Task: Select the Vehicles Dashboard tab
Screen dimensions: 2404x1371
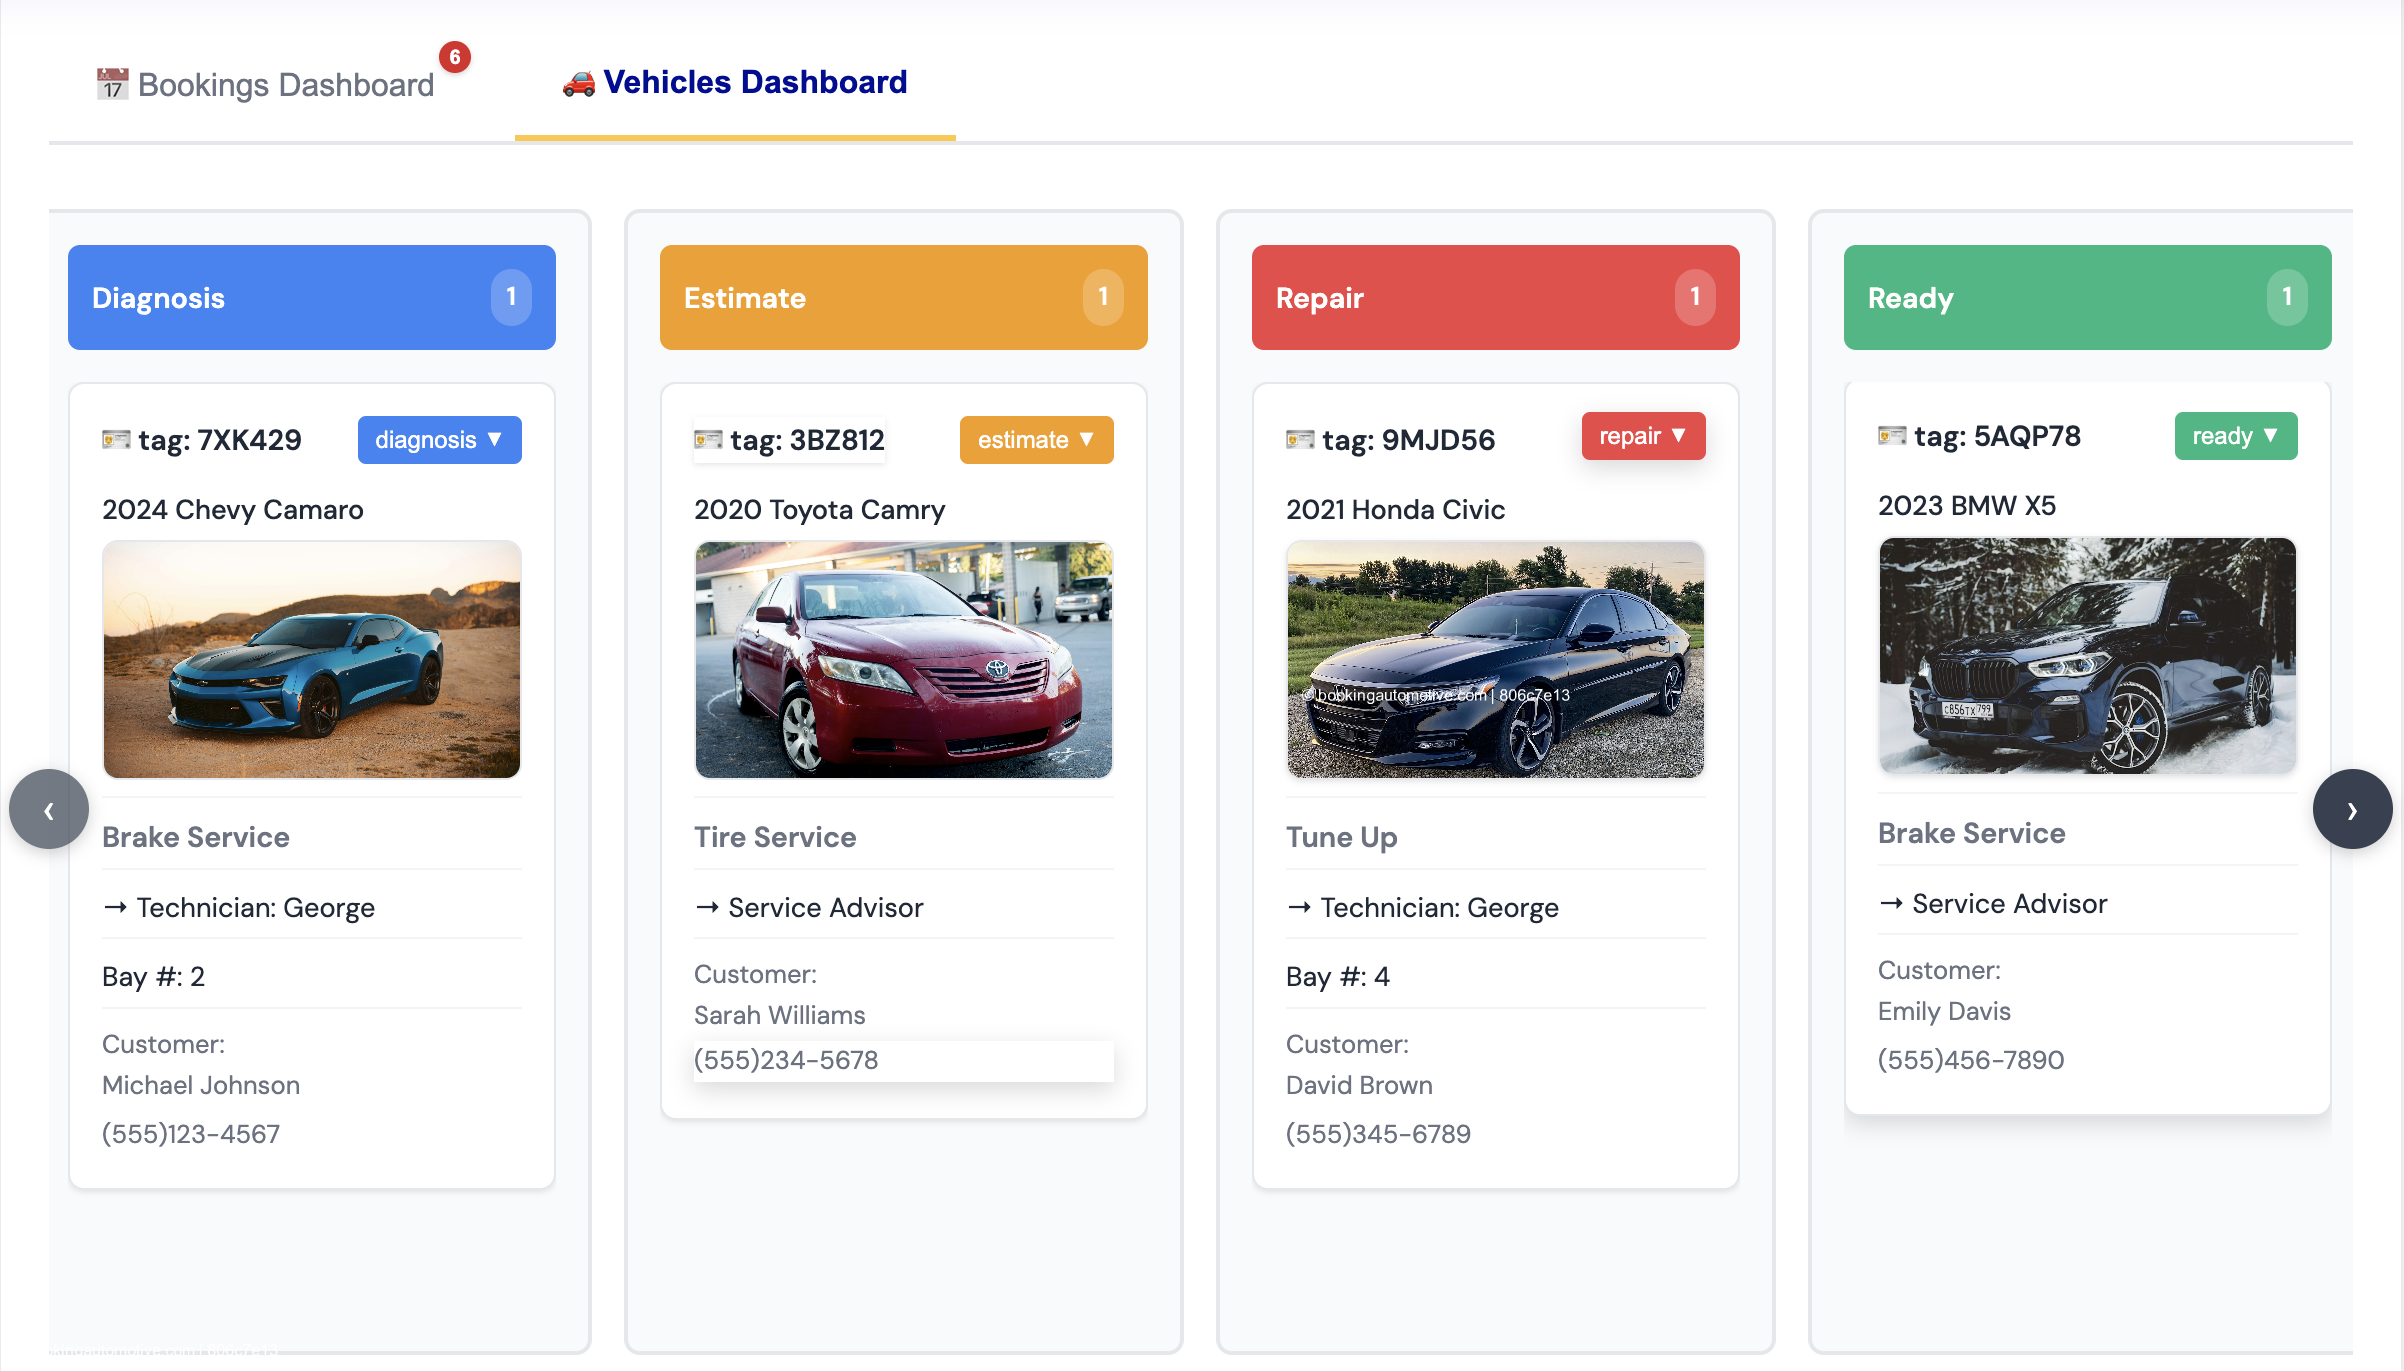Action: [x=735, y=82]
